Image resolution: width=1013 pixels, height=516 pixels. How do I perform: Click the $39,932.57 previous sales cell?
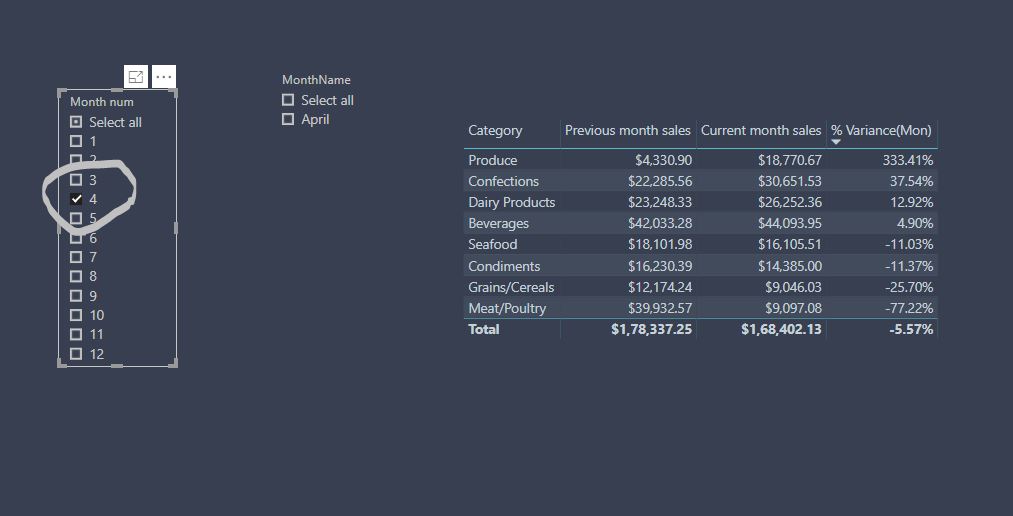coord(660,308)
